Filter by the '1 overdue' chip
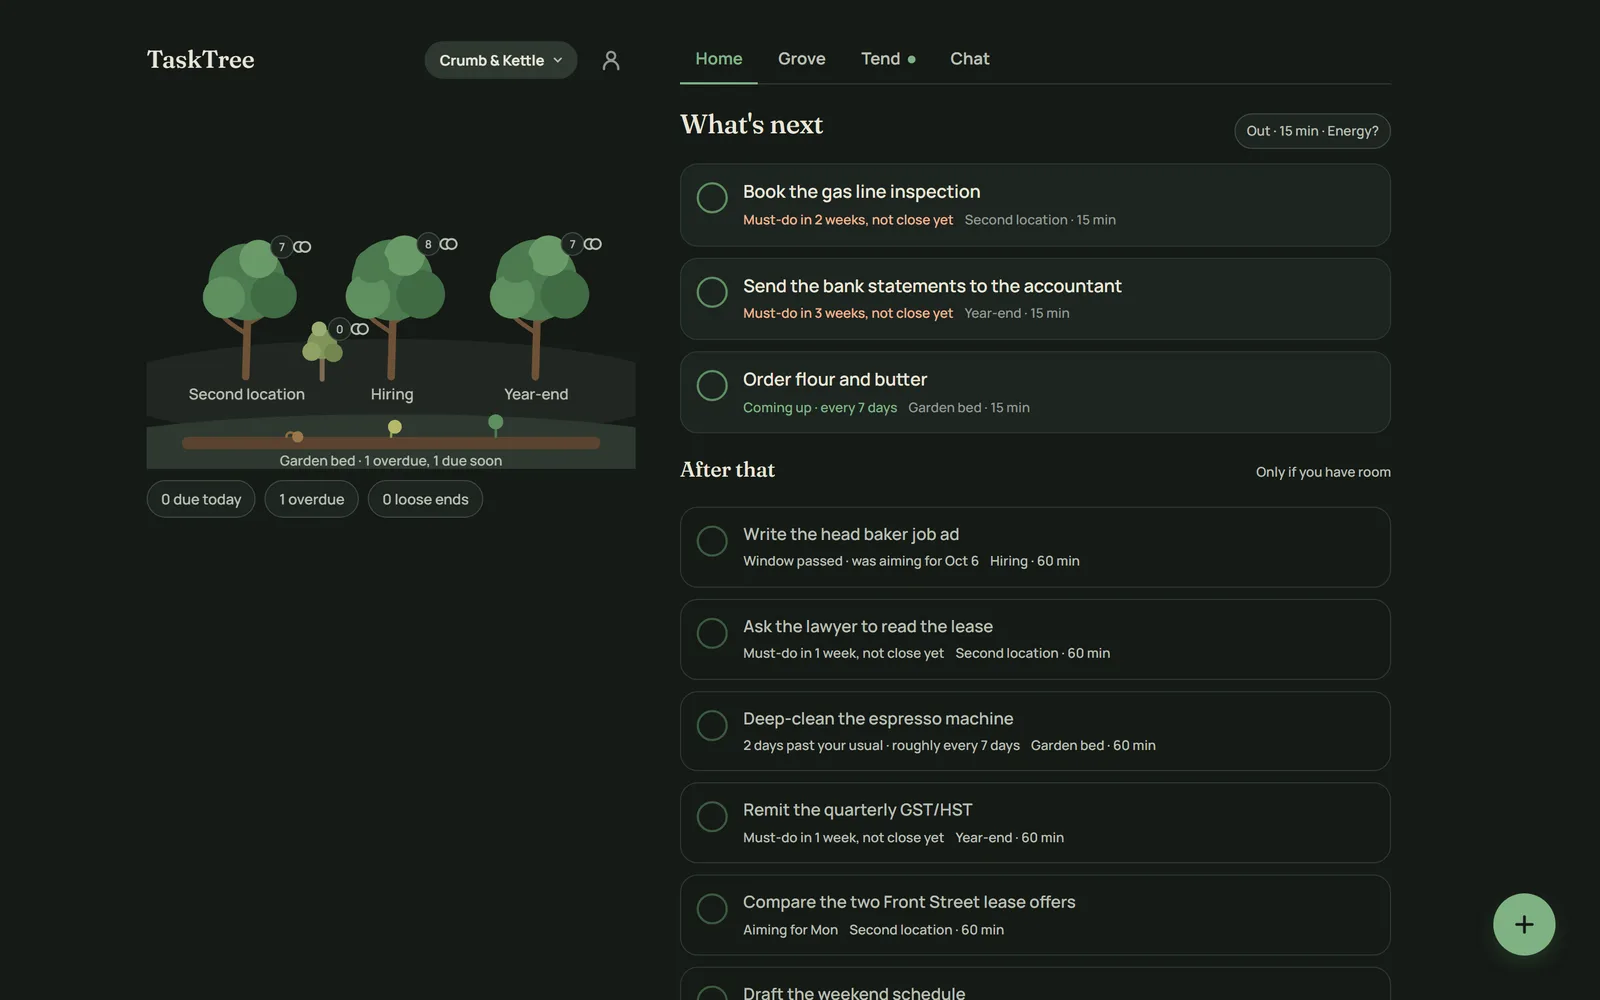The image size is (1600, 1000). pos(312,499)
